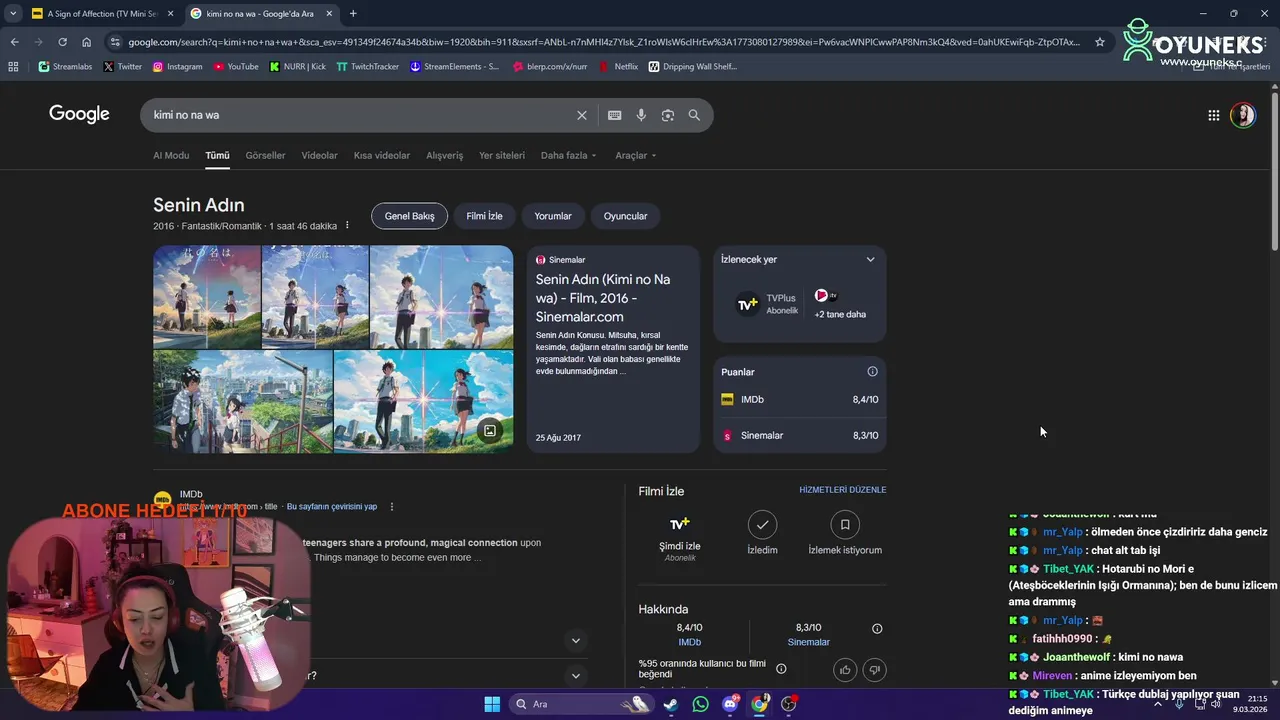Open info icon in Hakkında ratings
Image resolution: width=1280 pixels, height=720 pixels.
(877, 629)
